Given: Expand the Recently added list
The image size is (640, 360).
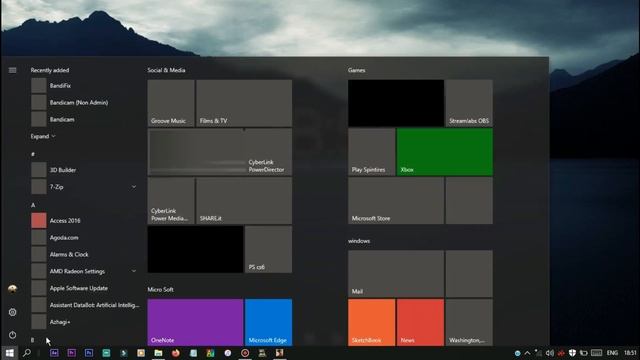Looking at the screenshot, I should tap(43, 136).
